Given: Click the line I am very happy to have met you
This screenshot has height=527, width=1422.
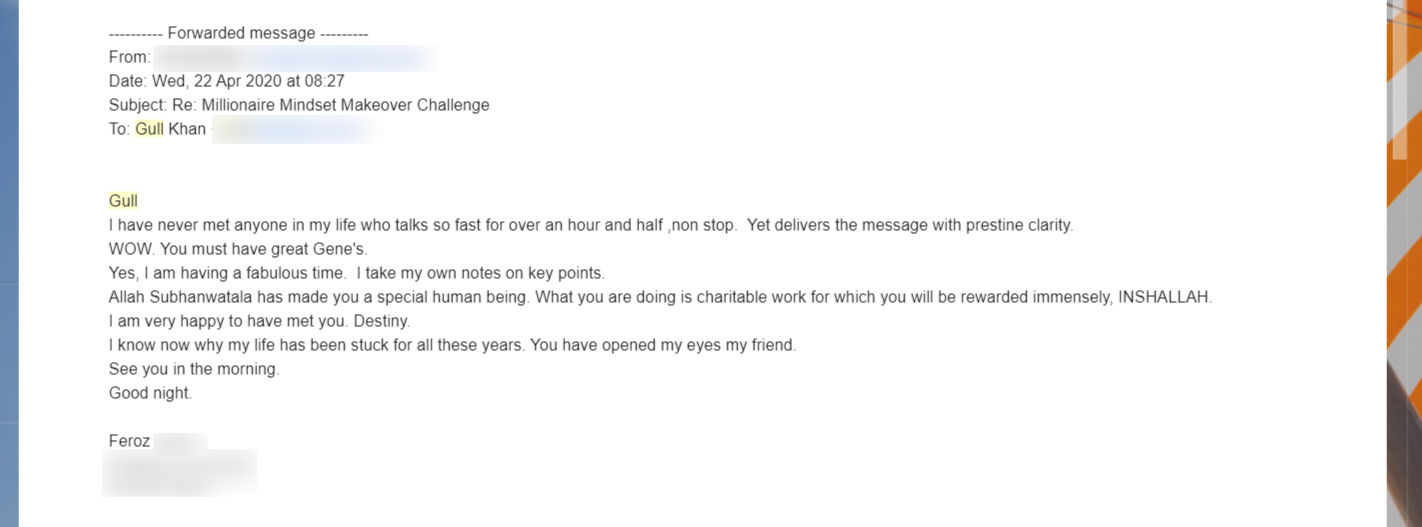Looking at the screenshot, I should [260, 321].
